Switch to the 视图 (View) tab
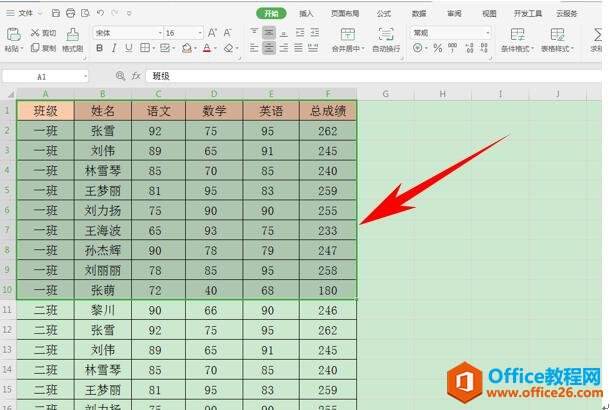Viewport: 610px width, 410px height. (489, 14)
